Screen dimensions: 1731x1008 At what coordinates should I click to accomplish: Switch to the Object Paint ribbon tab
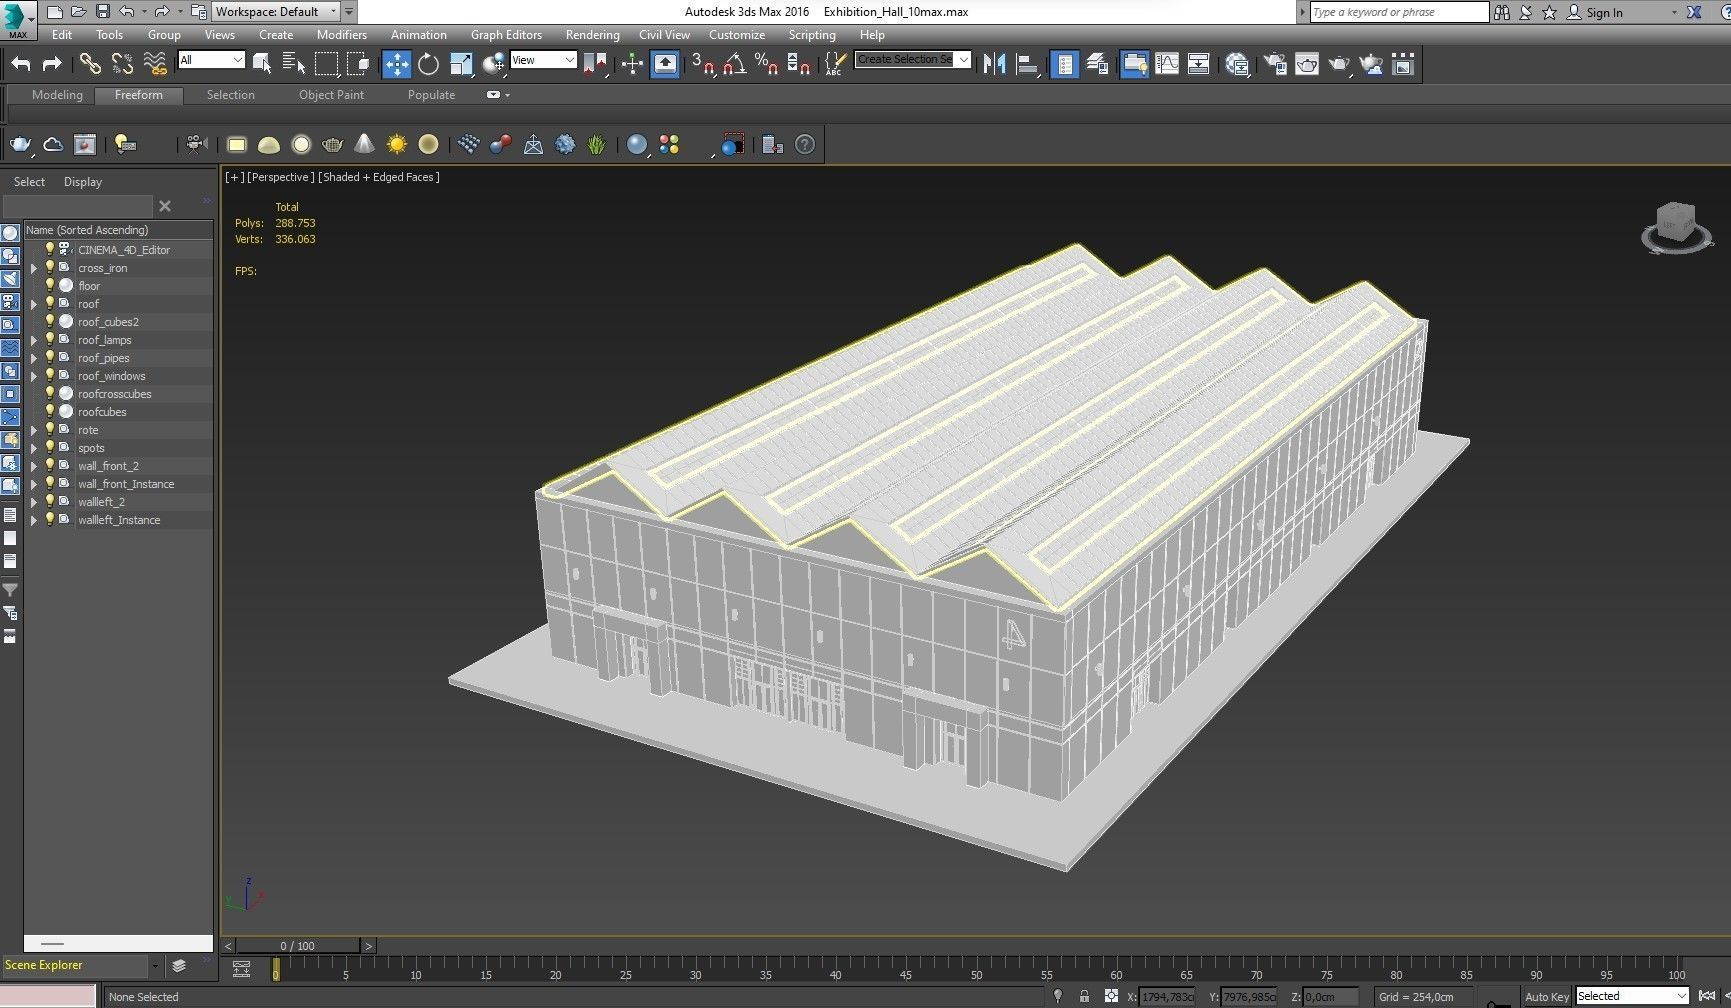click(331, 95)
